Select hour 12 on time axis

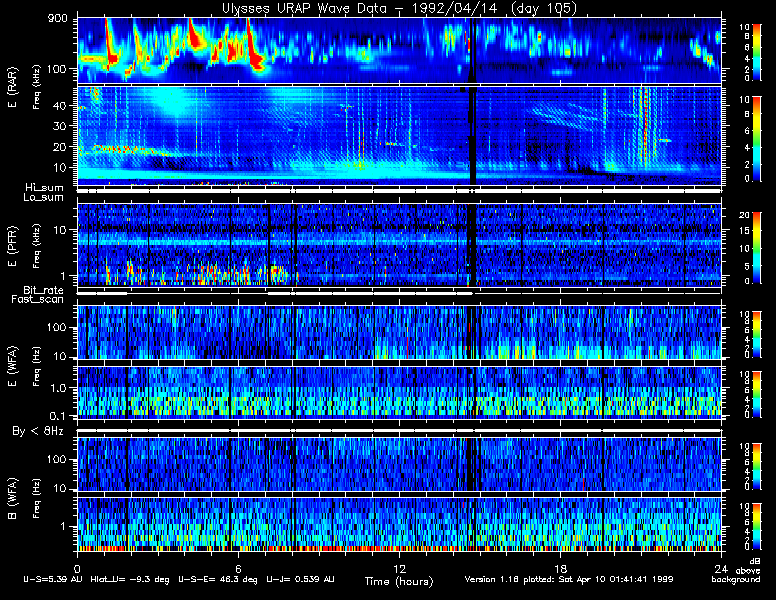coord(399,568)
